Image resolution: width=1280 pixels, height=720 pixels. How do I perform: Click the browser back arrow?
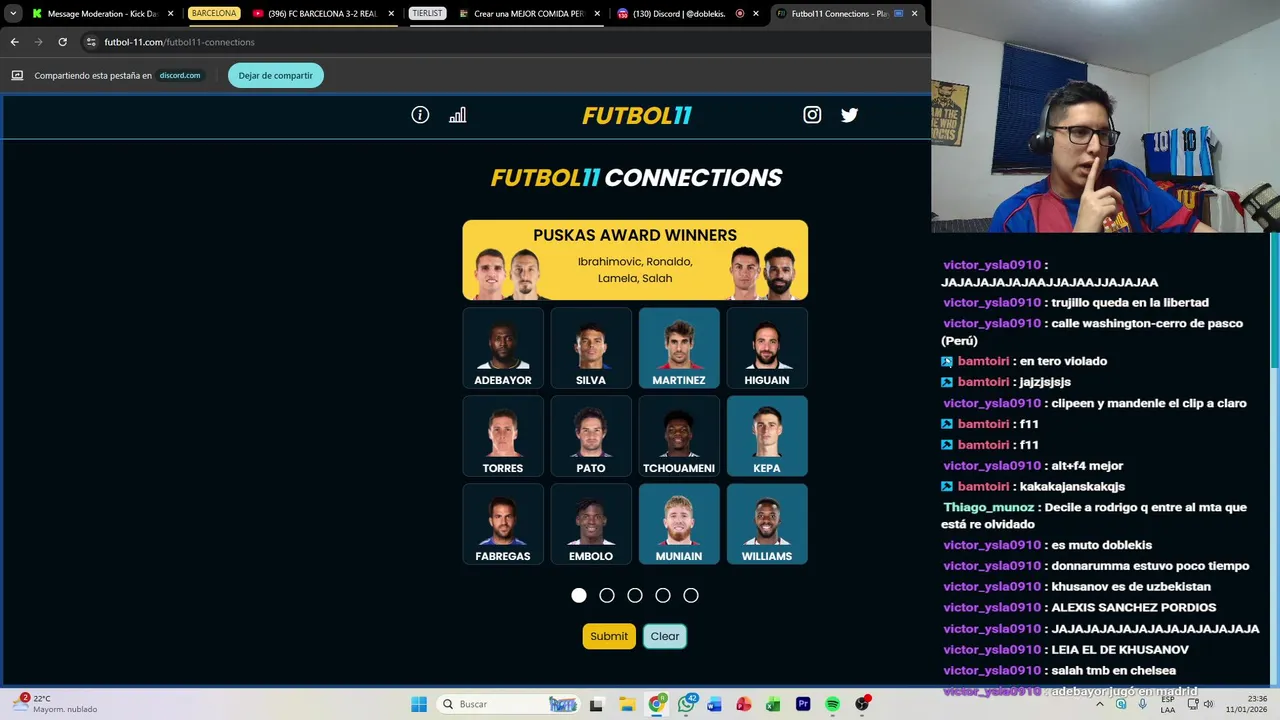click(x=14, y=42)
